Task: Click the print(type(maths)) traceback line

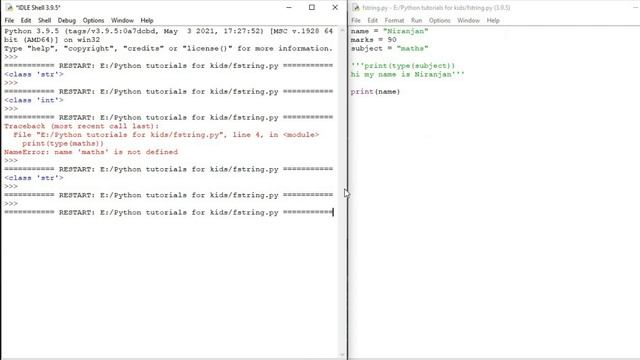Action: [x=63, y=143]
